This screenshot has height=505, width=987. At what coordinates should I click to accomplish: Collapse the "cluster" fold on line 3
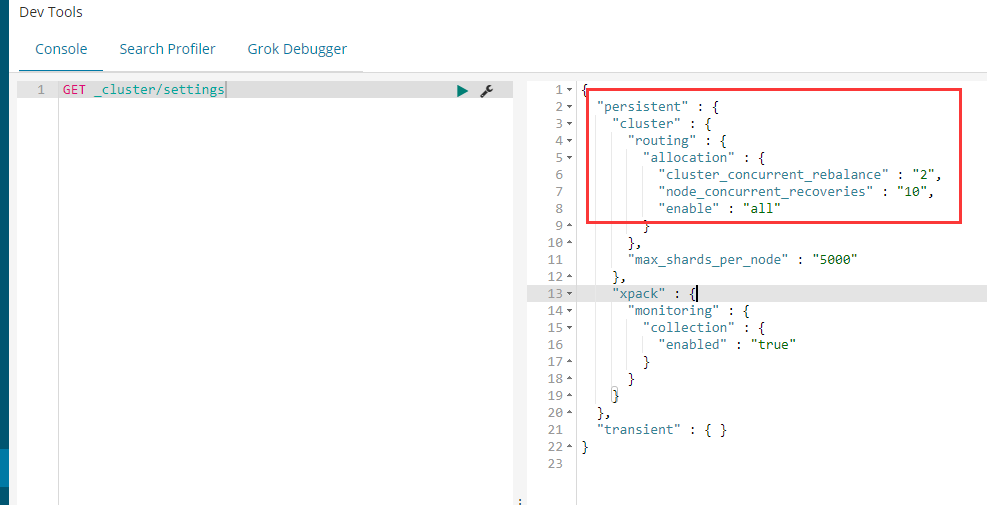[570, 124]
